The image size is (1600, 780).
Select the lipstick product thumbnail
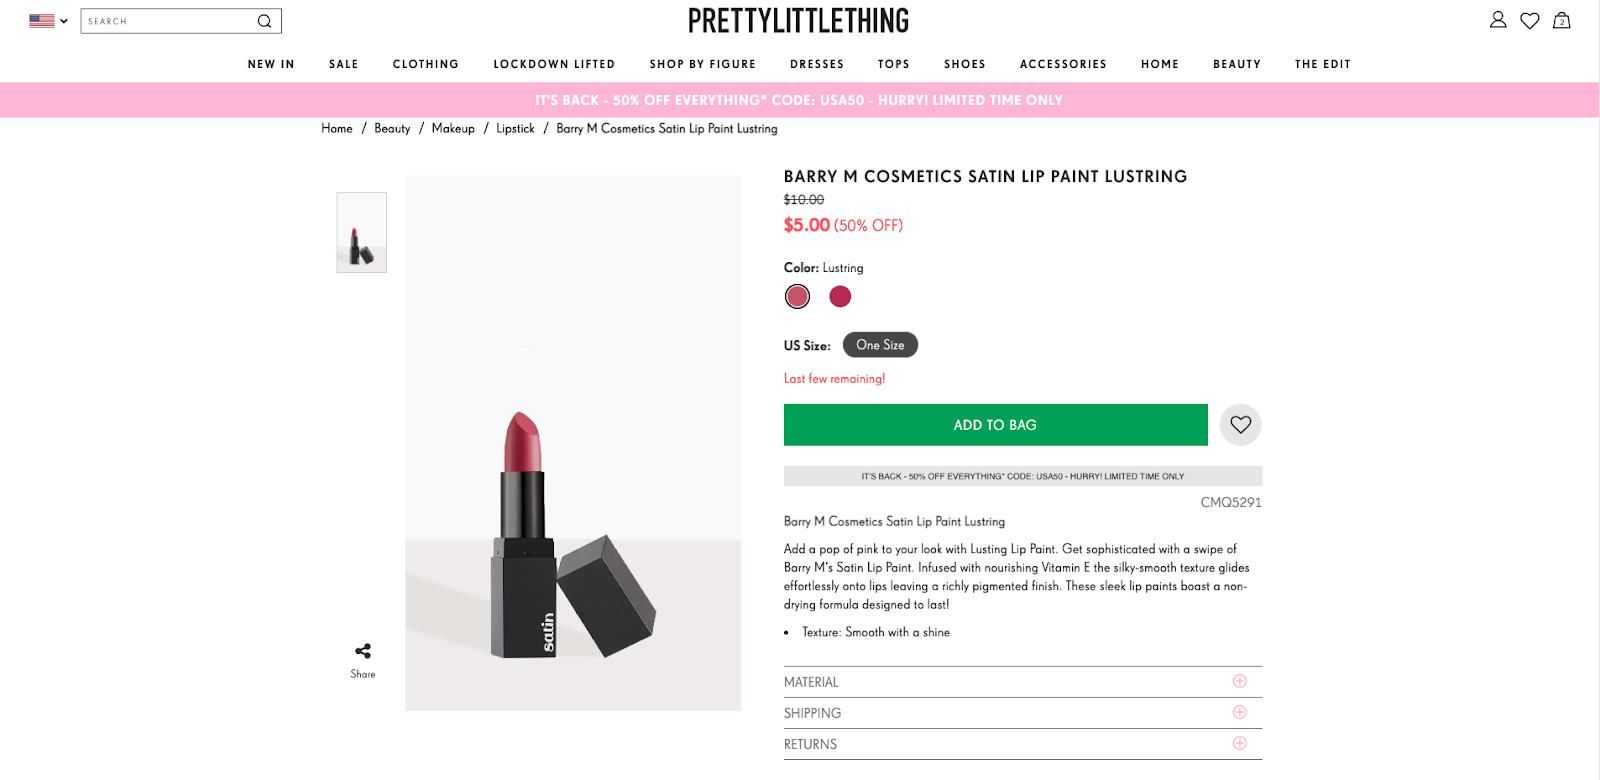pyautogui.click(x=362, y=233)
